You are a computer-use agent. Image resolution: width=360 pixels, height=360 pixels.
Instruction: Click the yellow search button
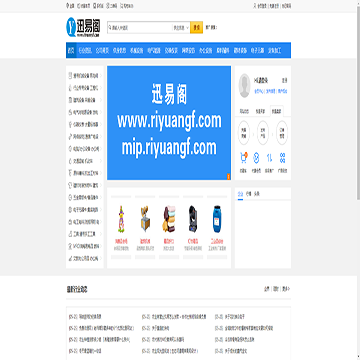[x=196, y=28]
